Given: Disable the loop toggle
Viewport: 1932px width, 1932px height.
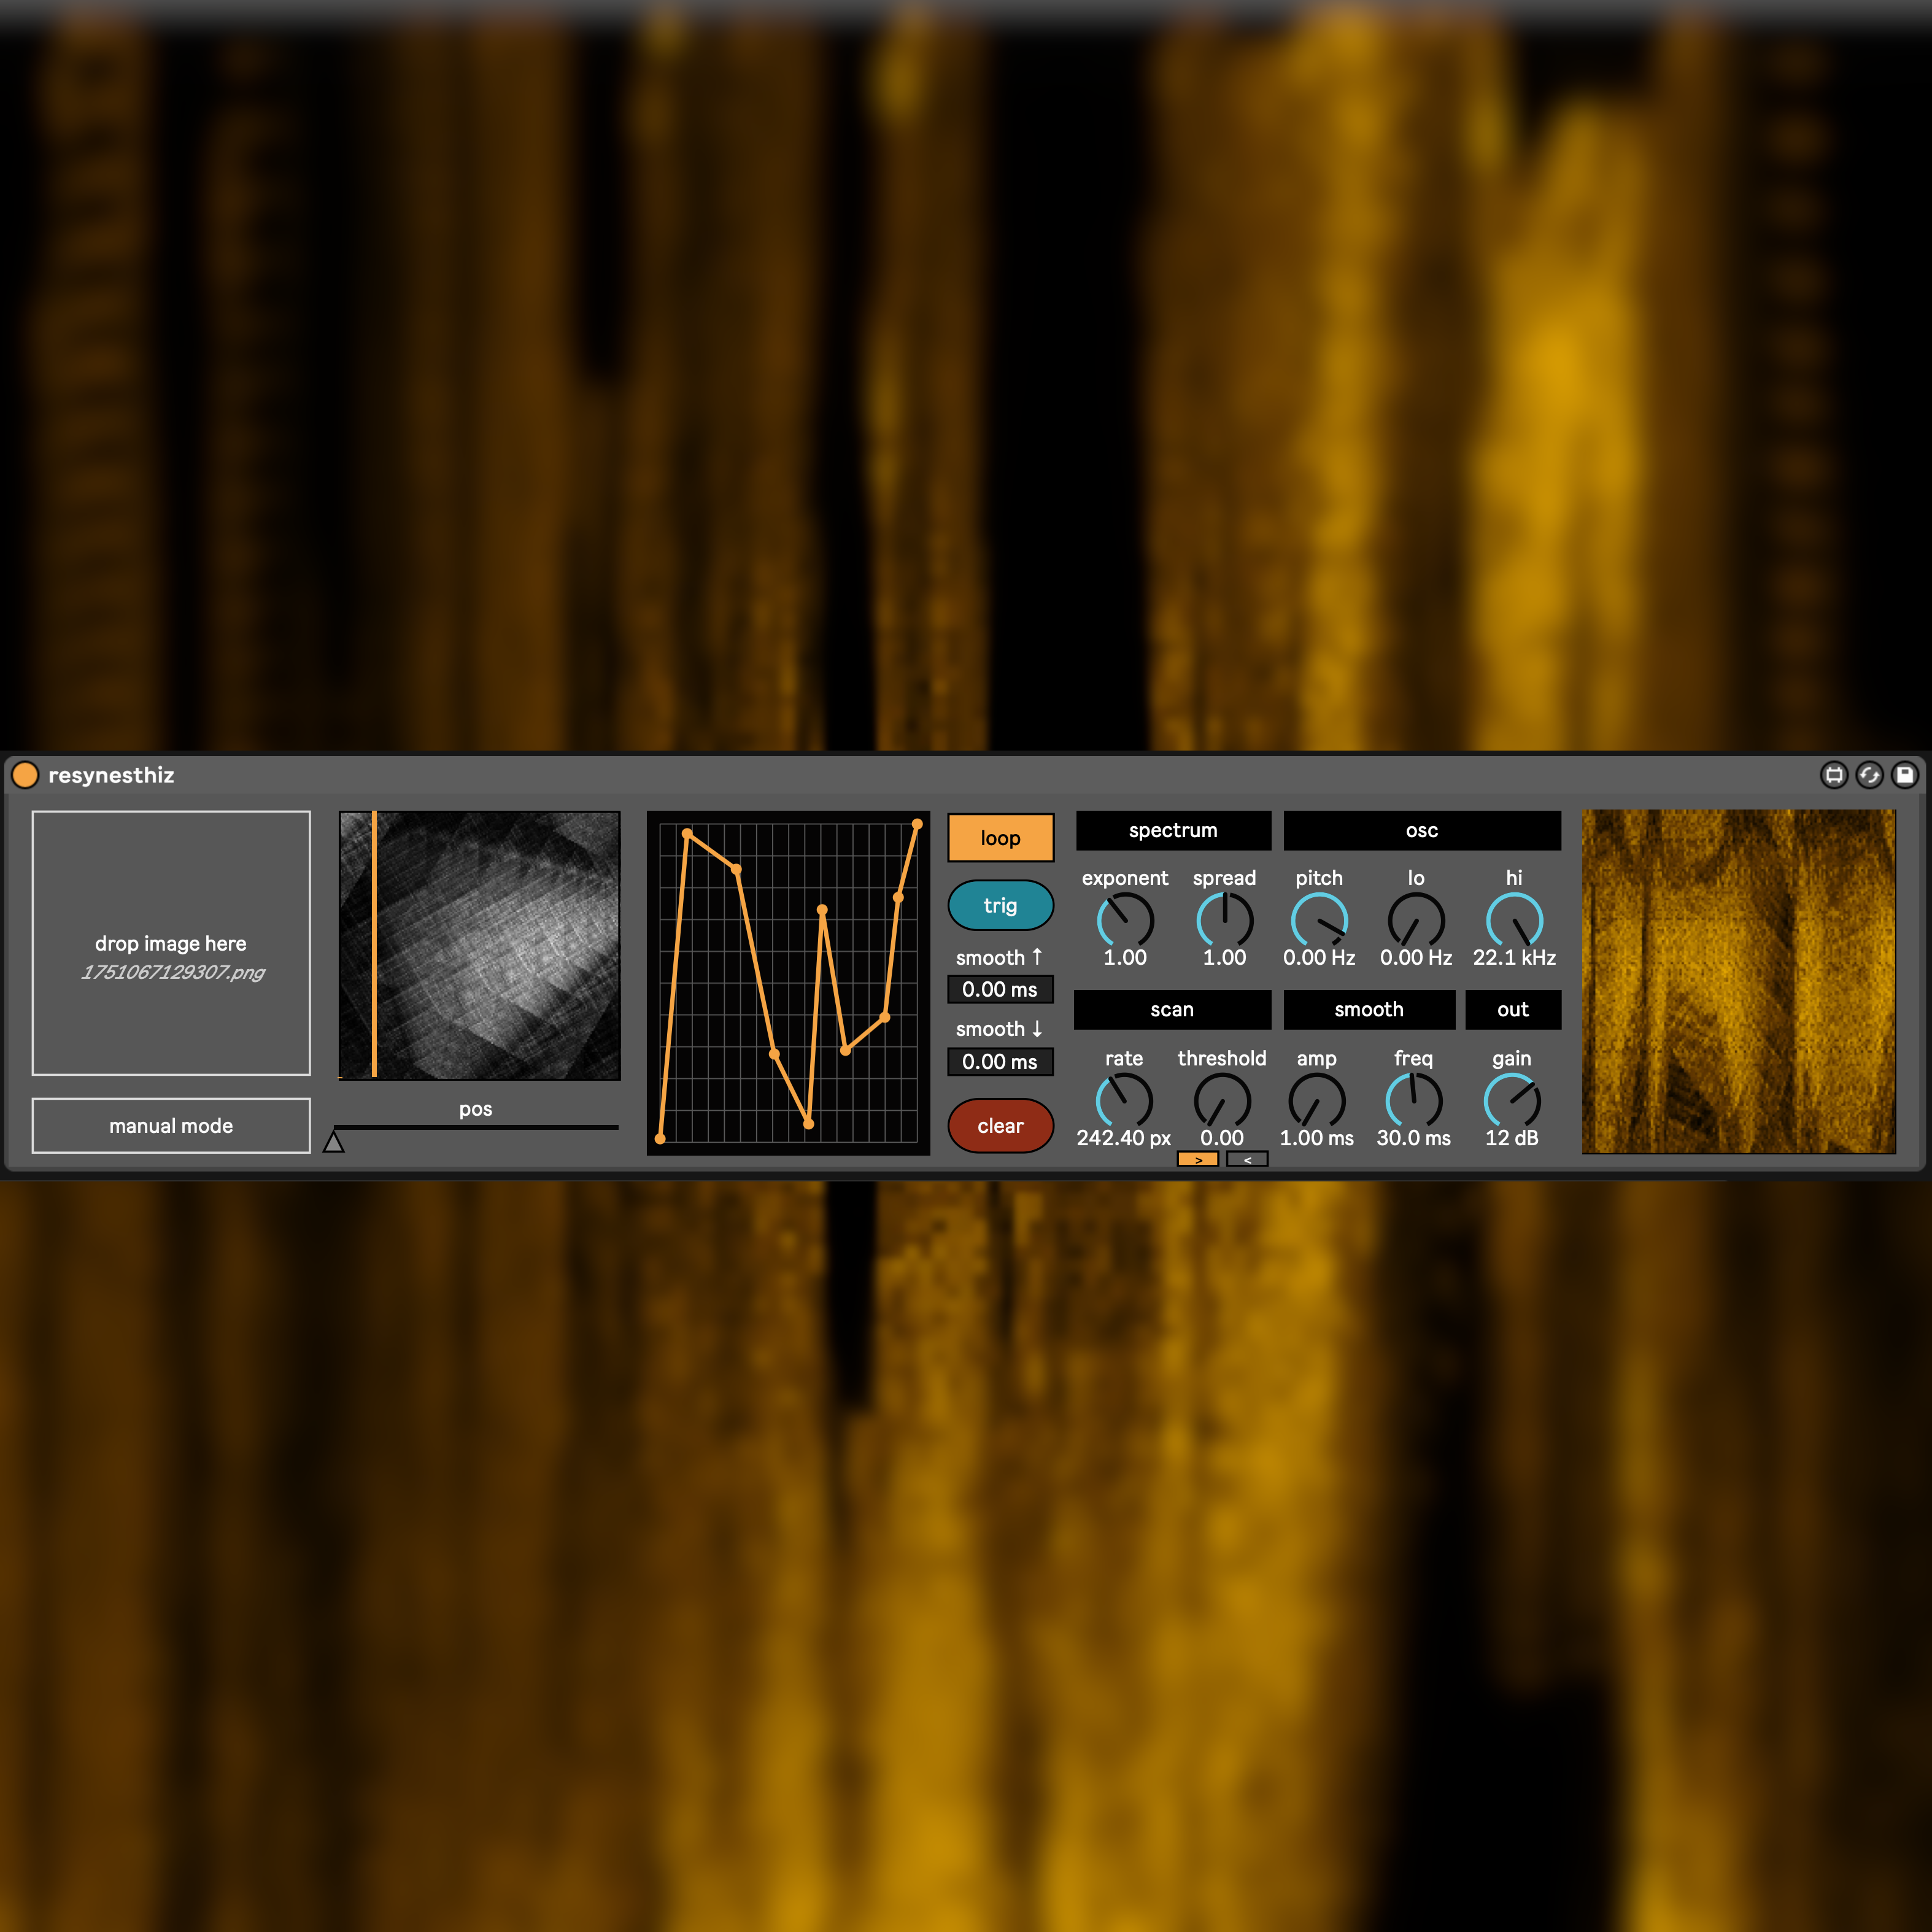Looking at the screenshot, I should [x=1000, y=838].
